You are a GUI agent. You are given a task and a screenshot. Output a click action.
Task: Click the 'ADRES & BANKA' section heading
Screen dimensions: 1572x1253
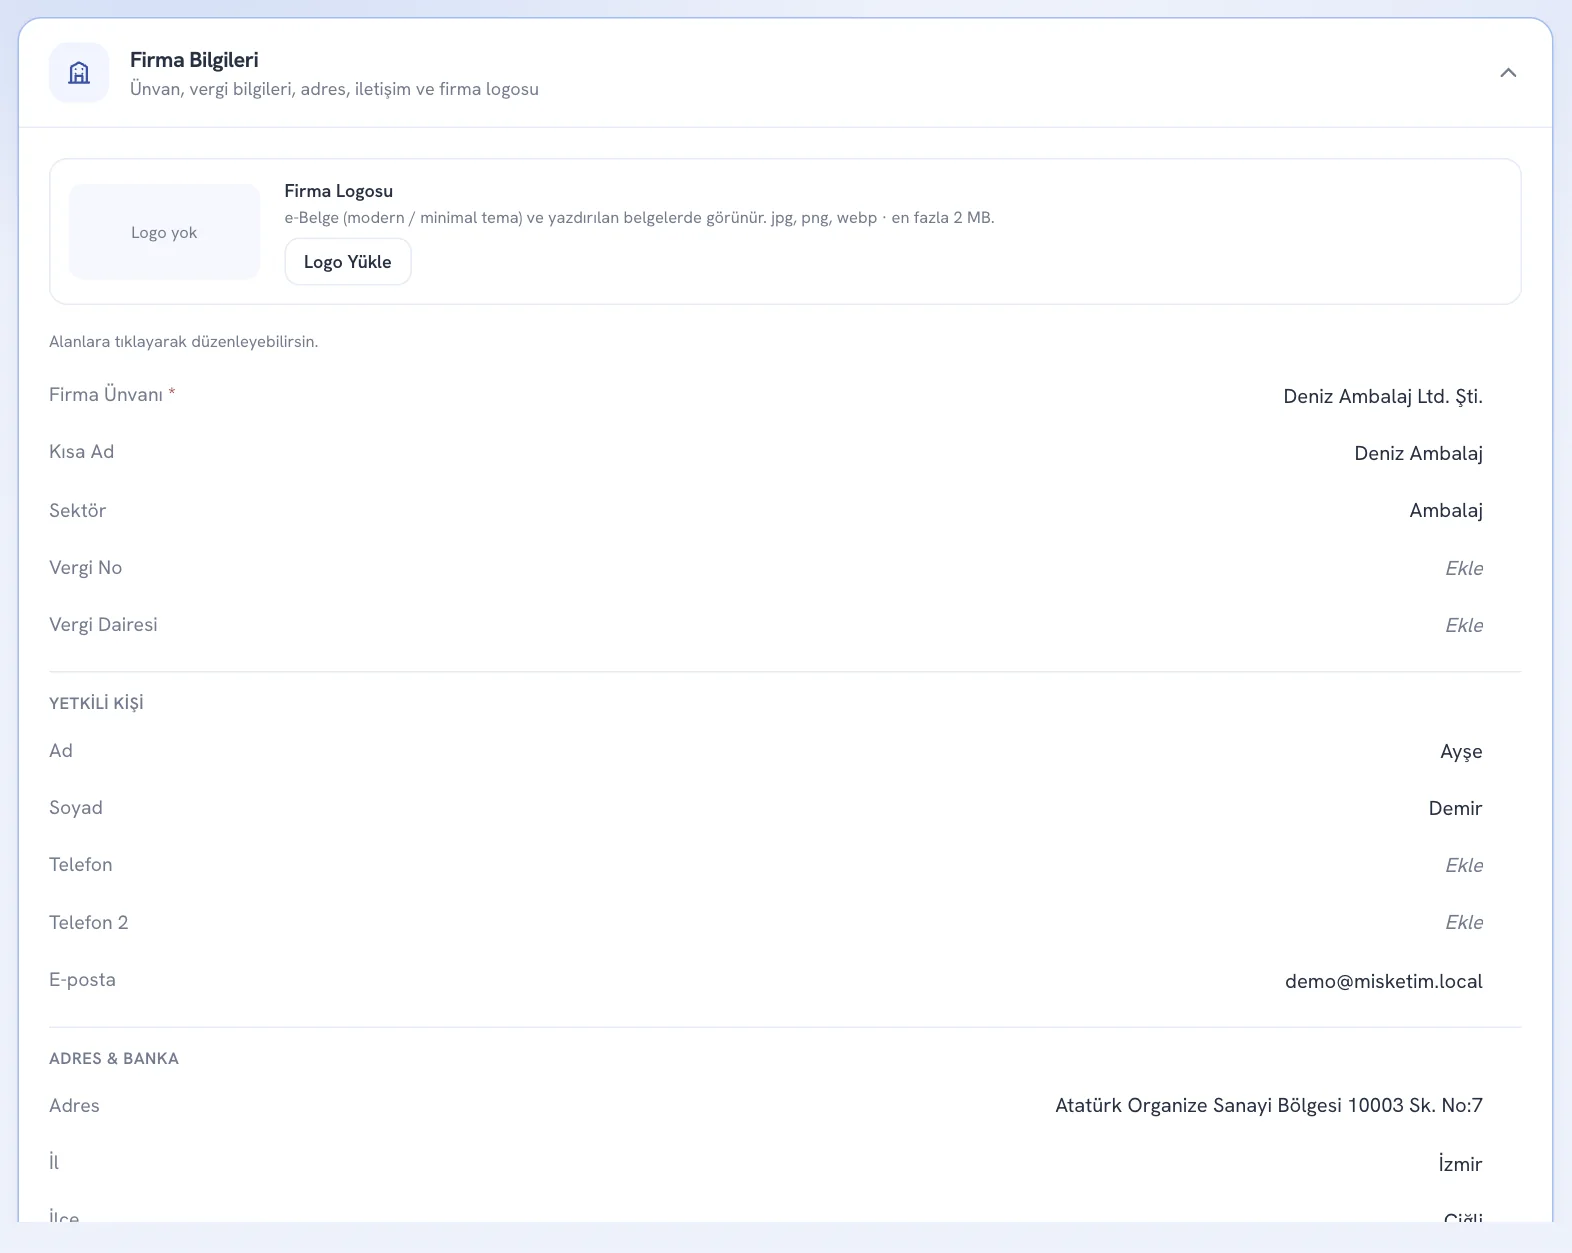[114, 1058]
